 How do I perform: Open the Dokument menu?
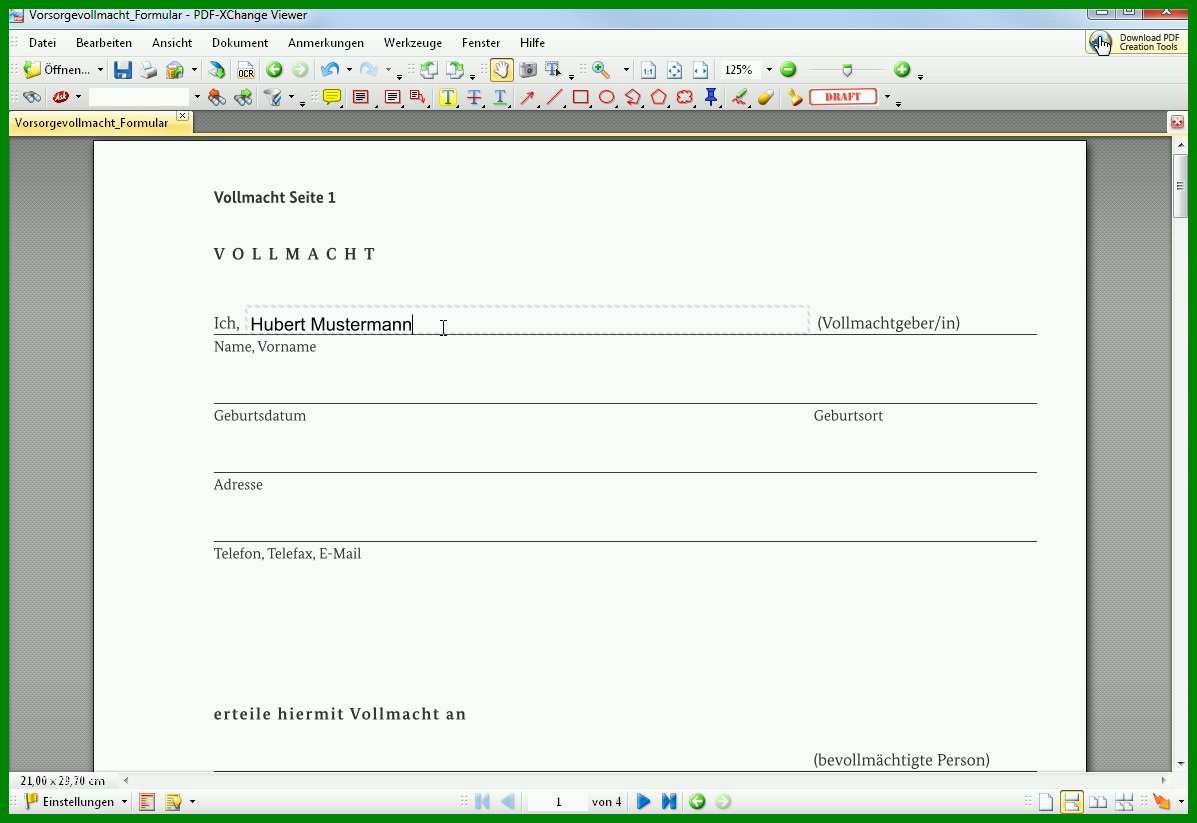point(240,43)
